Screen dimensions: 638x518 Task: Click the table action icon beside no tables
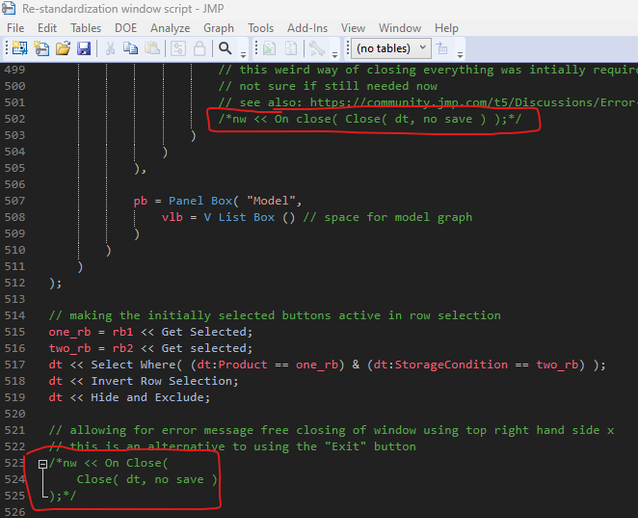click(442, 48)
